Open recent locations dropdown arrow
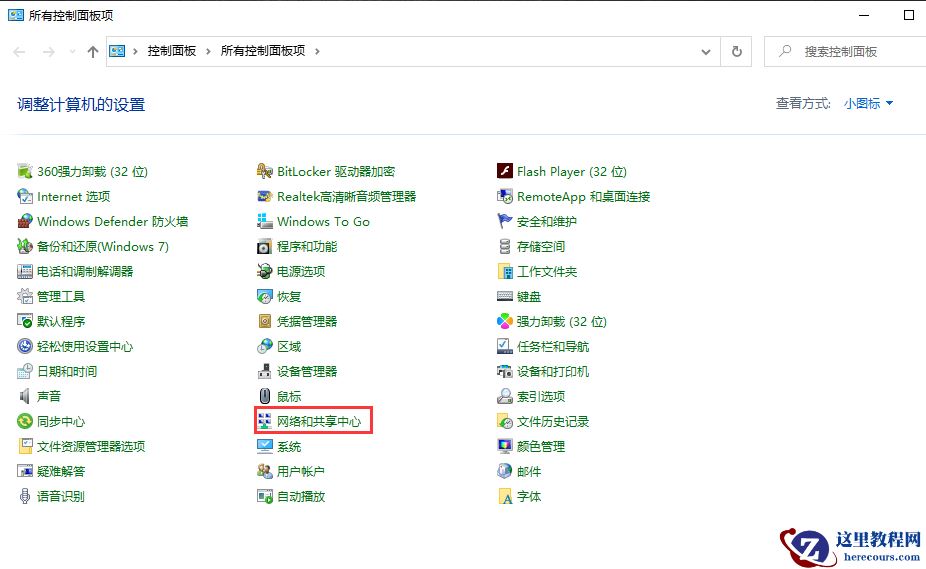This screenshot has height=569, width=926. pyautogui.click(x=72, y=51)
